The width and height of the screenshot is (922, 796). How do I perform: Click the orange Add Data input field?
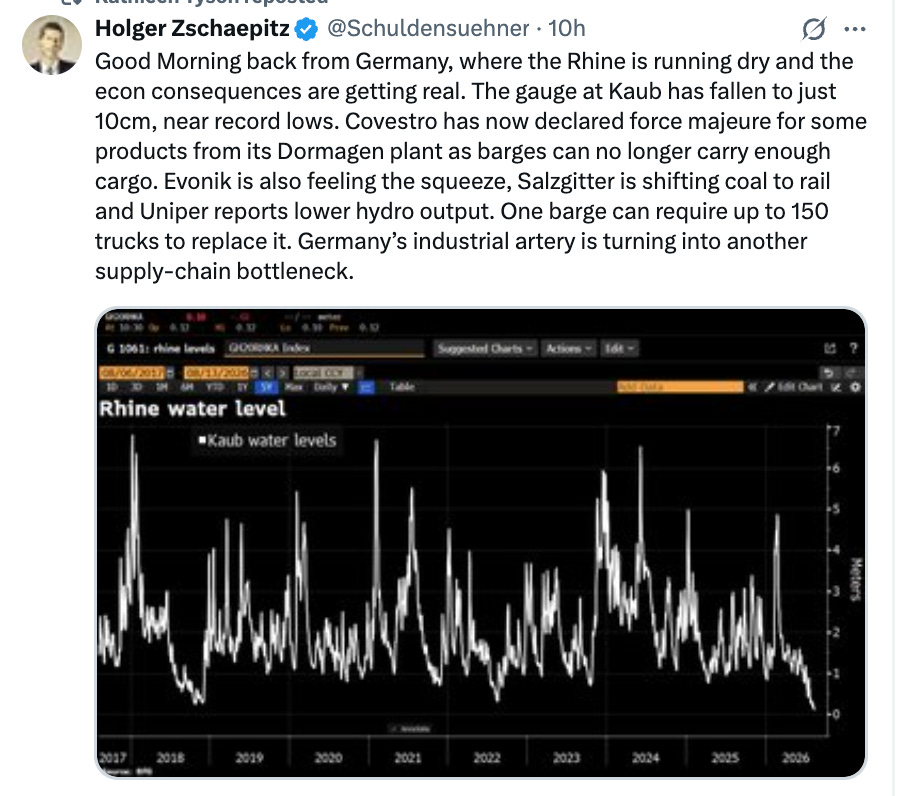[680, 387]
